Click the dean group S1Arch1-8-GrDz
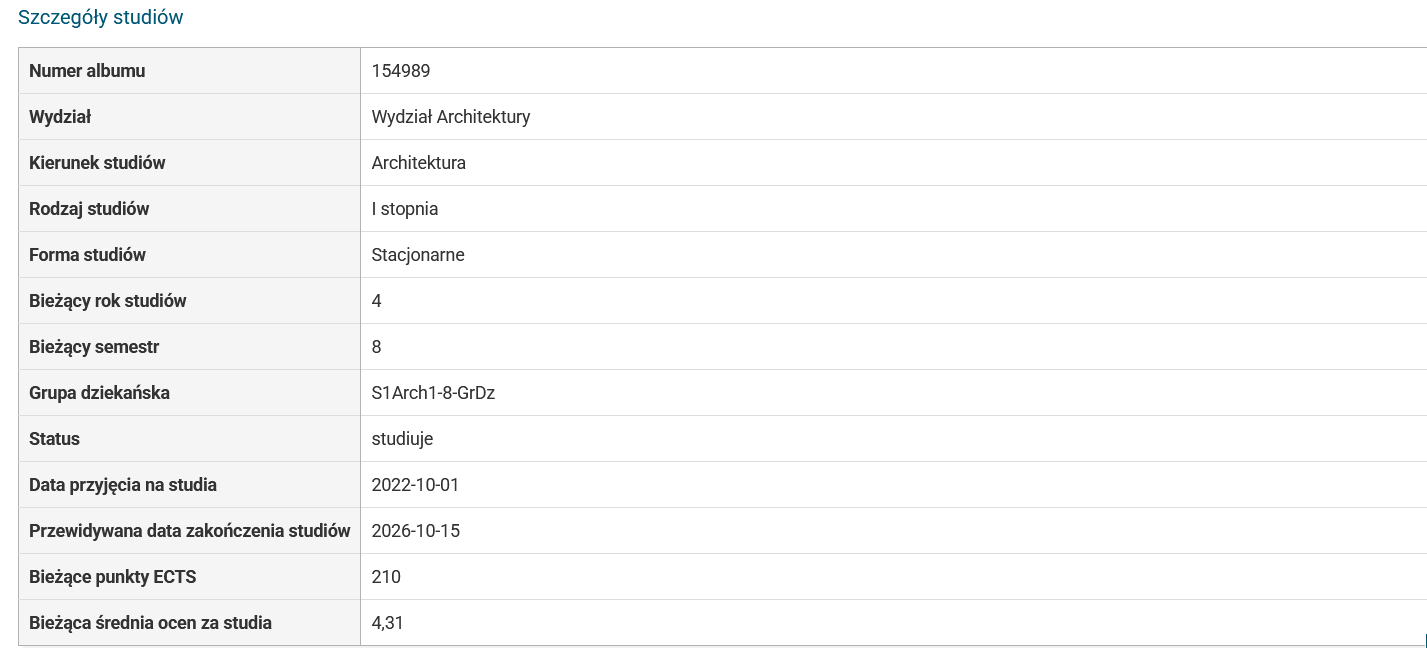This screenshot has height=648, width=1427. click(x=433, y=393)
